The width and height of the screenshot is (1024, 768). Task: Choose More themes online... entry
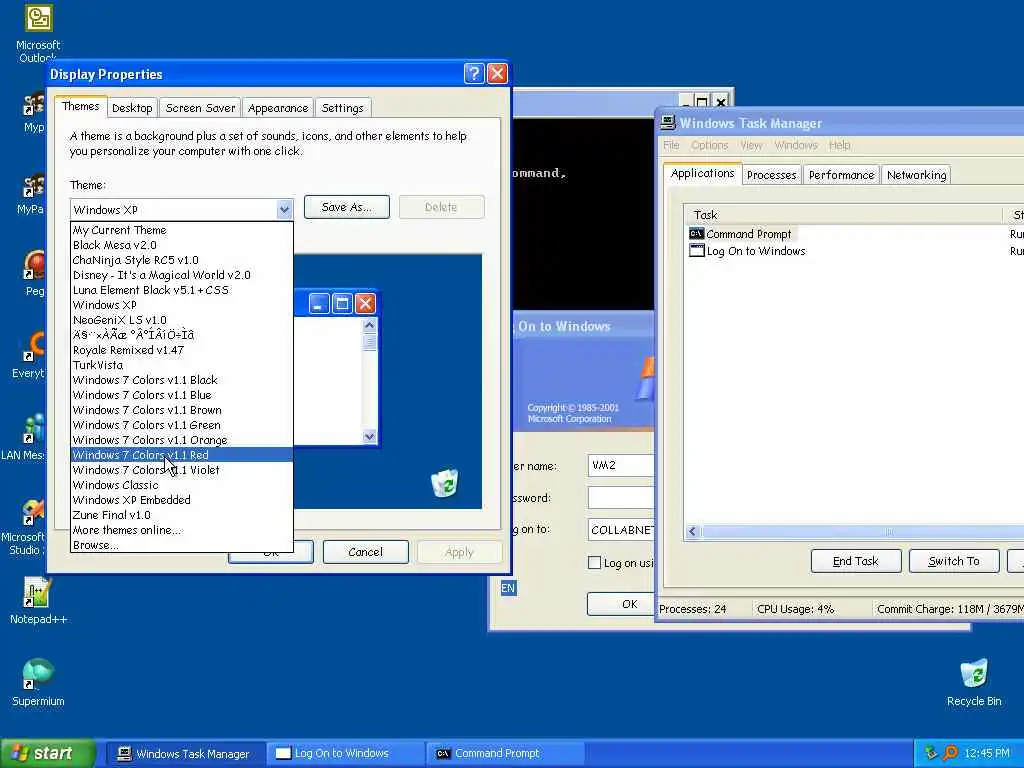click(182, 530)
